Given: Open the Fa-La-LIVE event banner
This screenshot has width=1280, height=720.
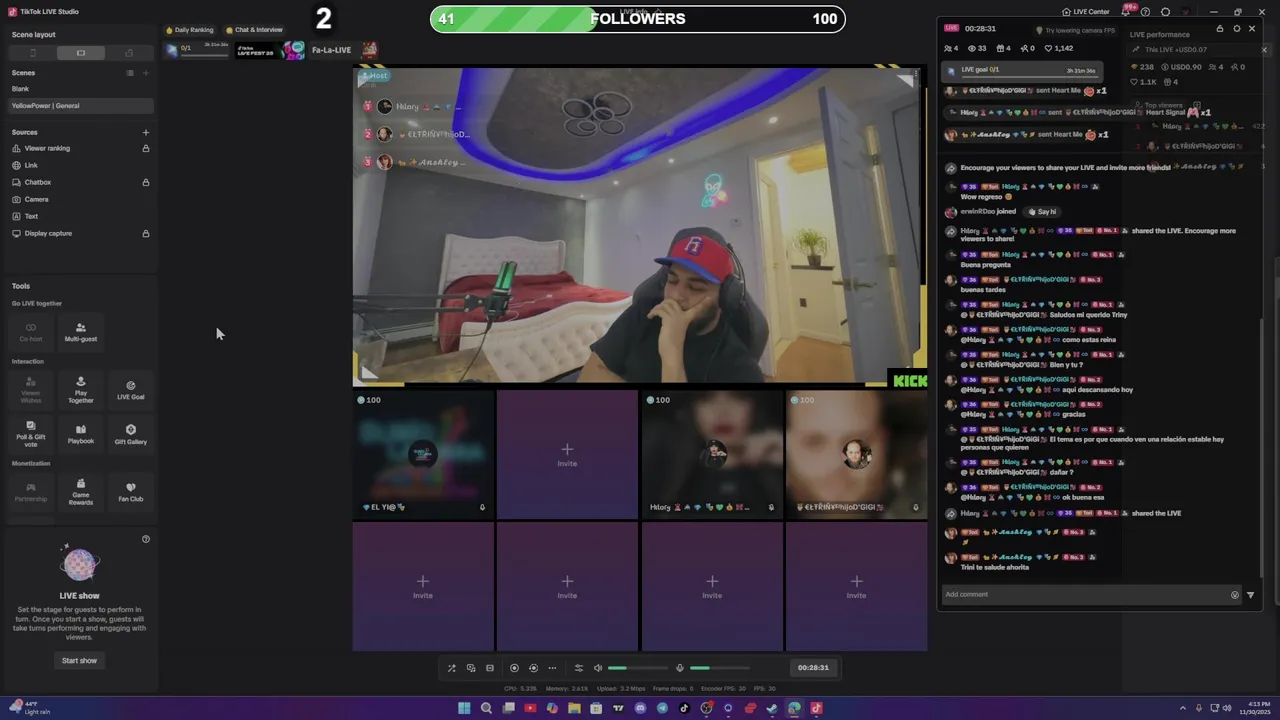Looking at the screenshot, I should 344,50.
